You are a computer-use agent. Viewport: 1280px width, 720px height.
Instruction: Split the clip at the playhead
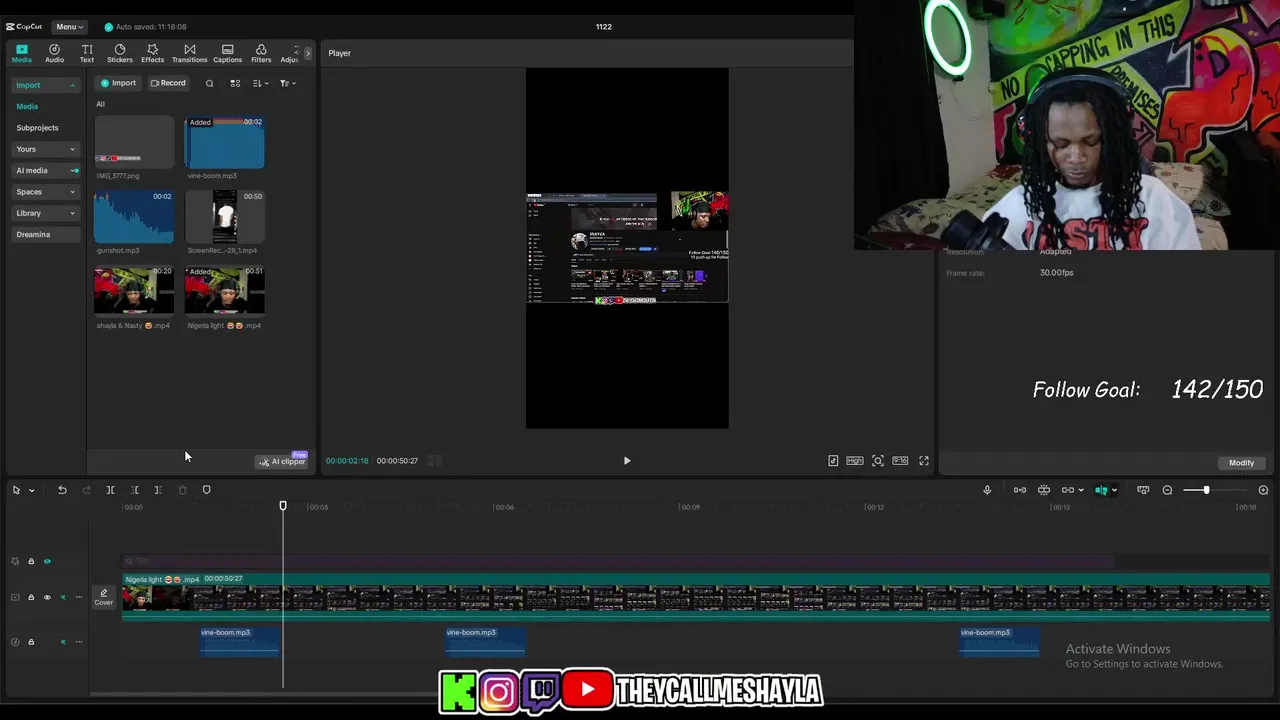110,490
